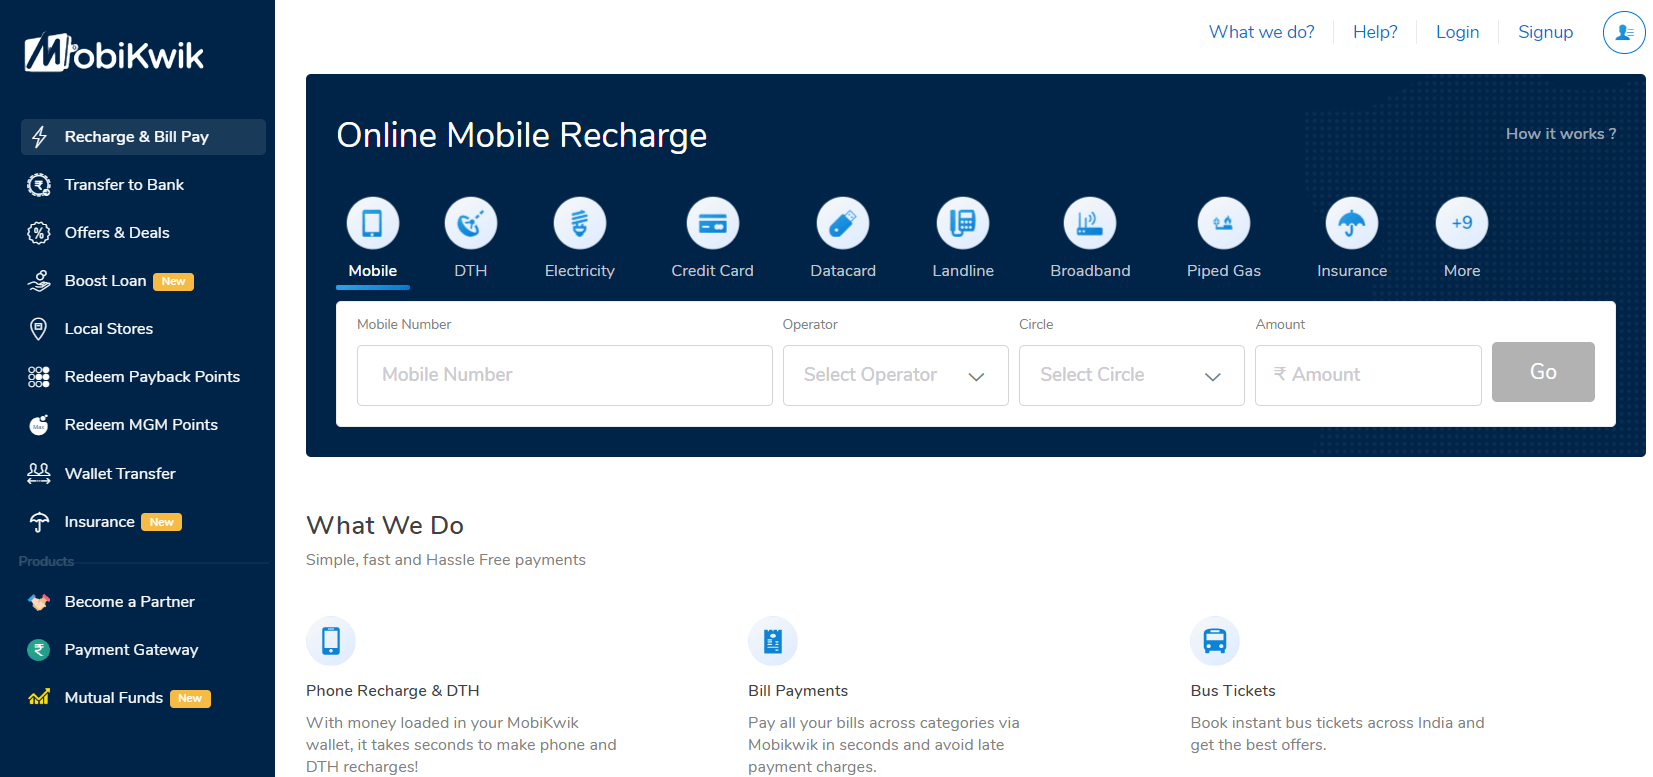The height and width of the screenshot is (777, 1653).
Task: Click the Bill Payments heading text
Action: coord(798,691)
